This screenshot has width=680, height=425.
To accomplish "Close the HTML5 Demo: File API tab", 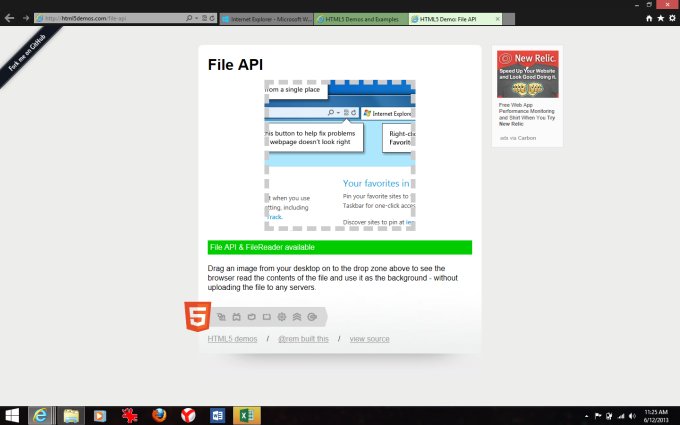I will [497, 19].
